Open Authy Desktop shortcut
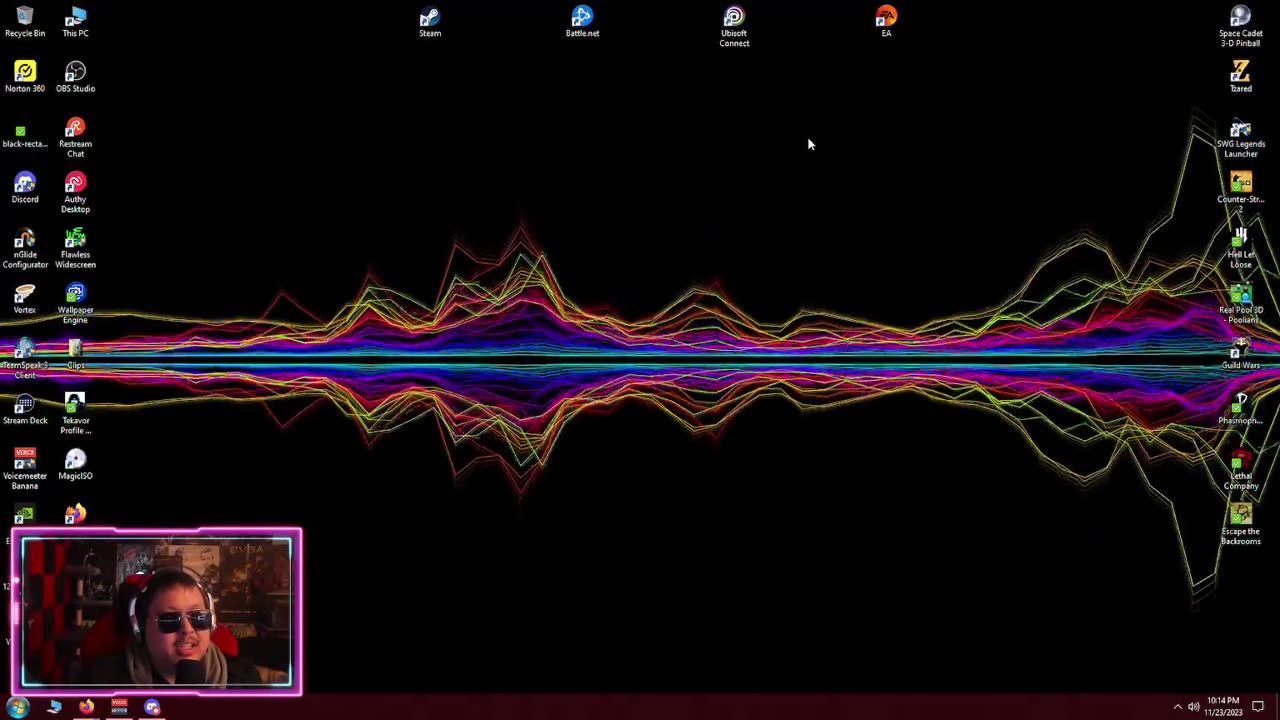 click(75, 192)
